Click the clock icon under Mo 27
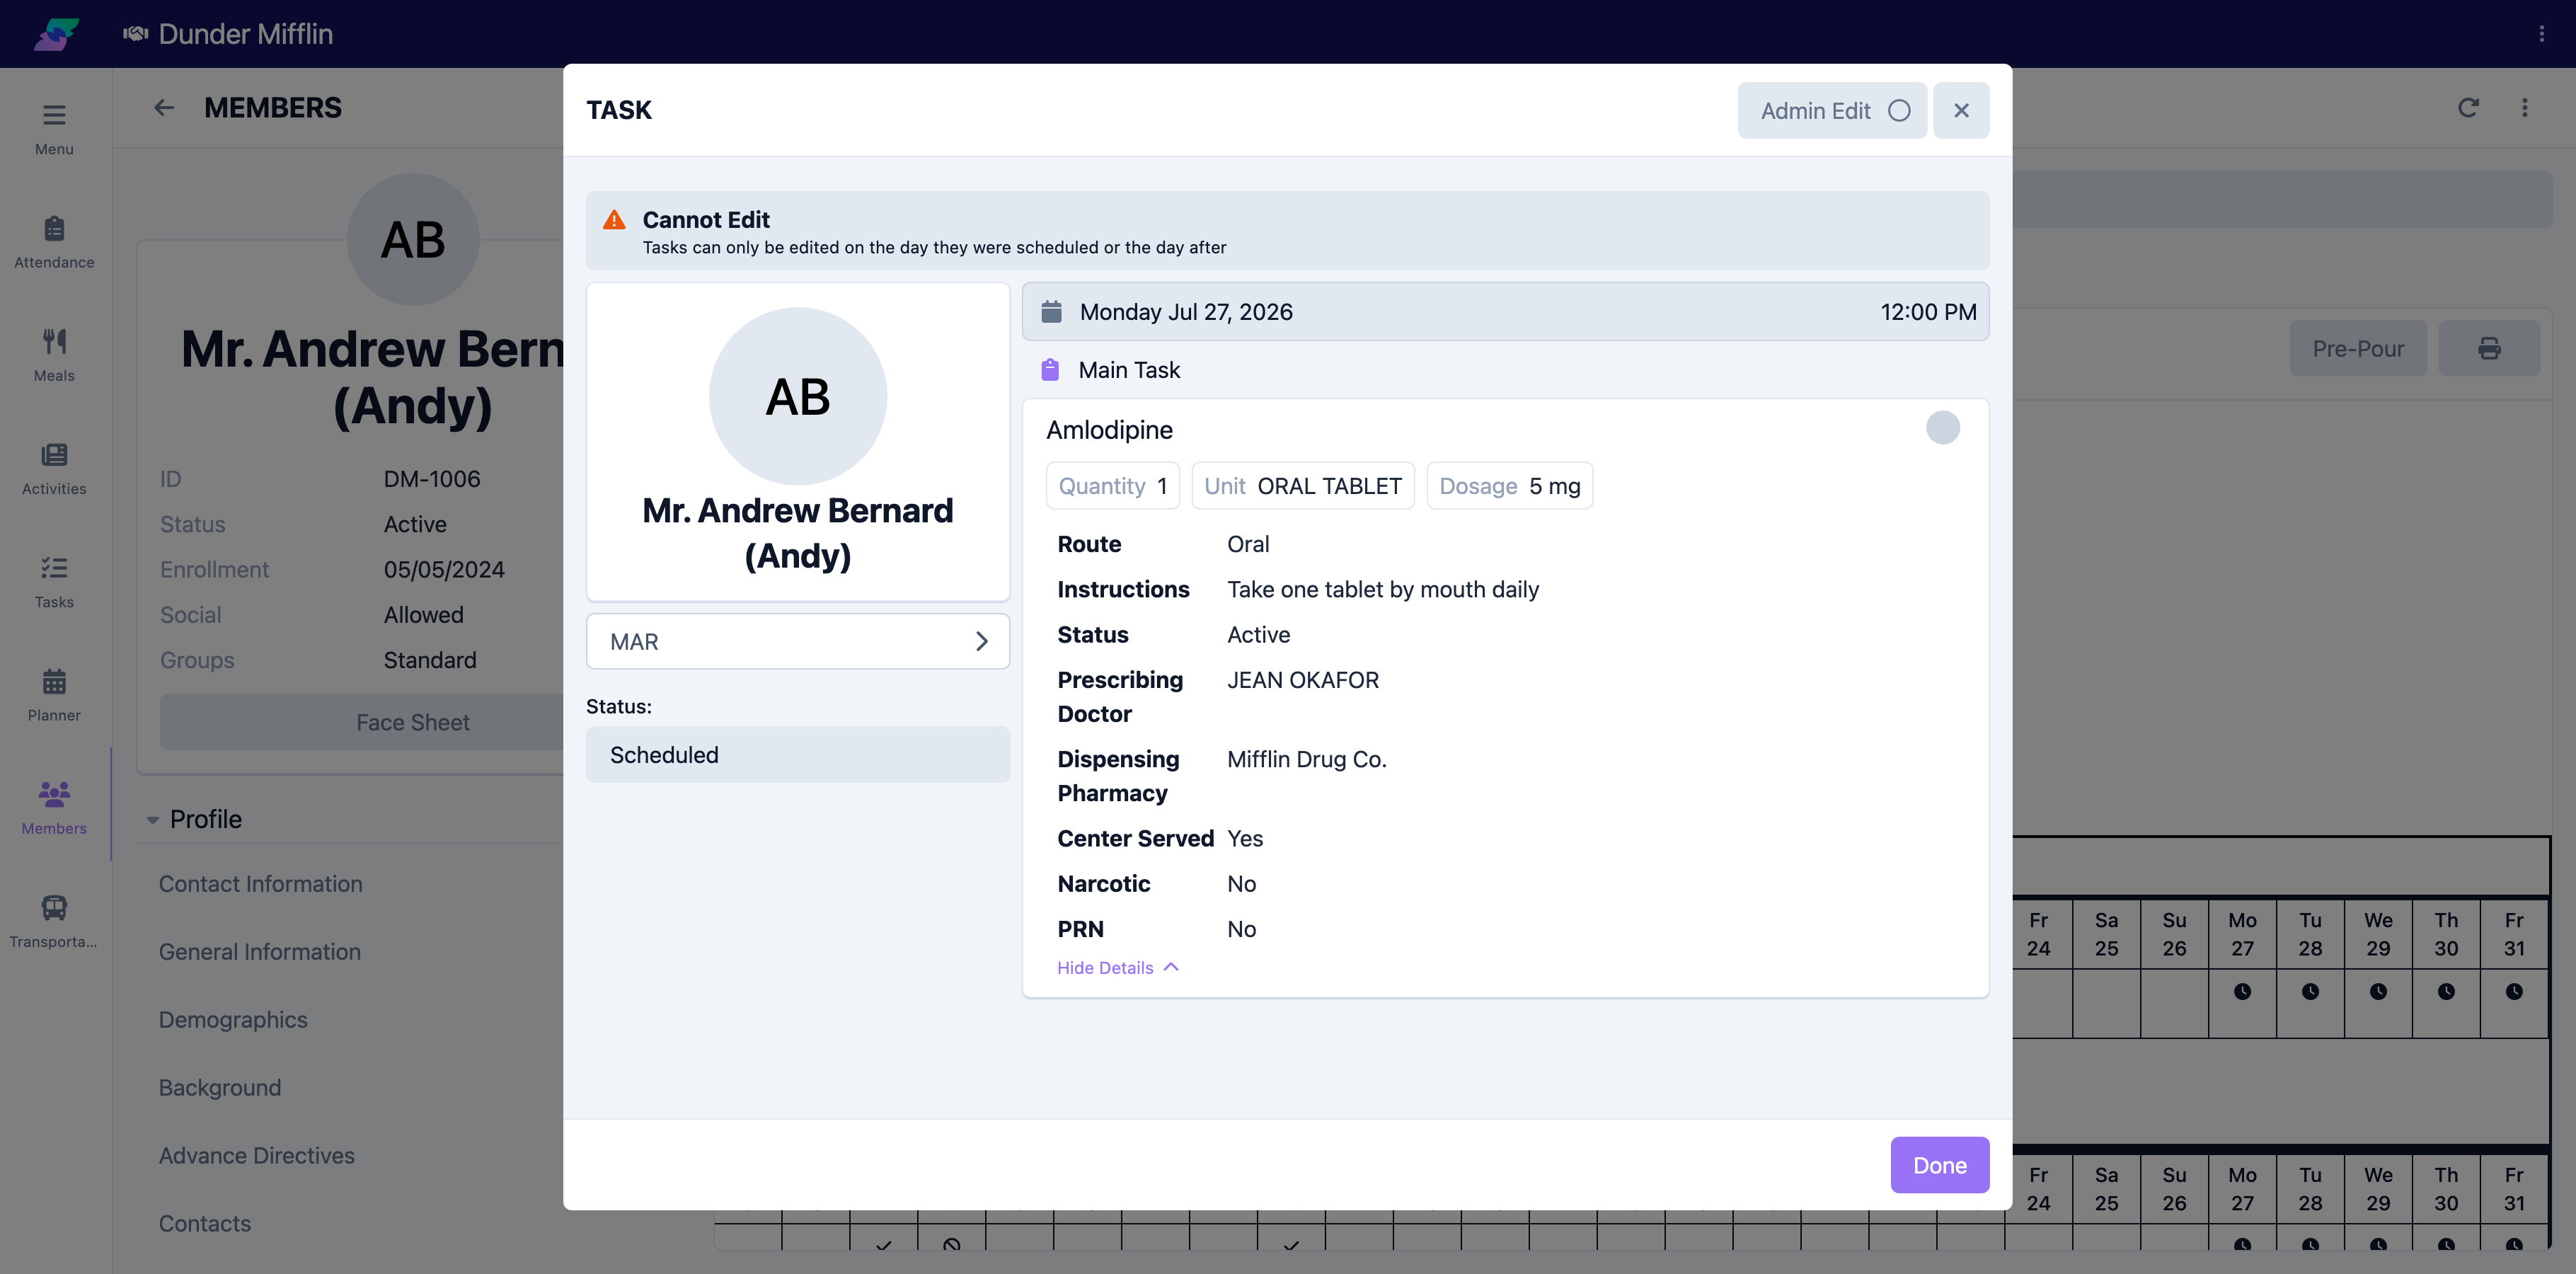The width and height of the screenshot is (2576, 1274). (x=2242, y=991)
